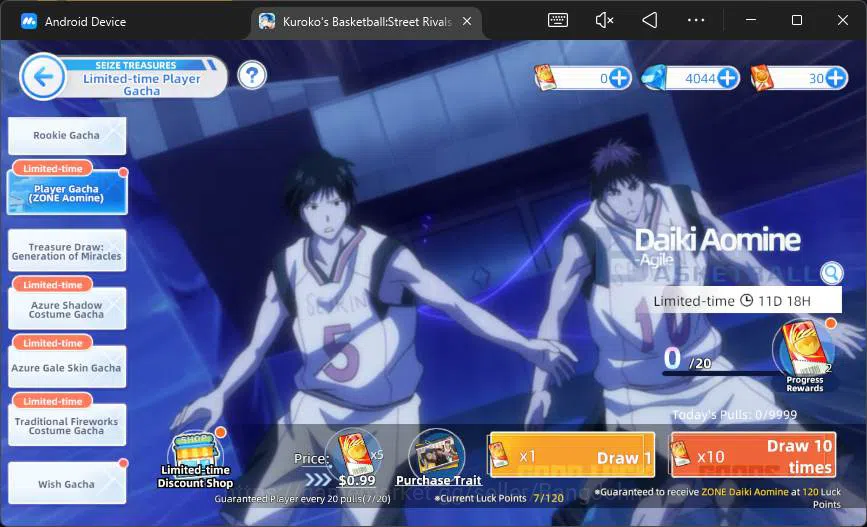Toggle the muted speaker icon
The width and height of the screenshot is (867, 527).
(604, 20)
